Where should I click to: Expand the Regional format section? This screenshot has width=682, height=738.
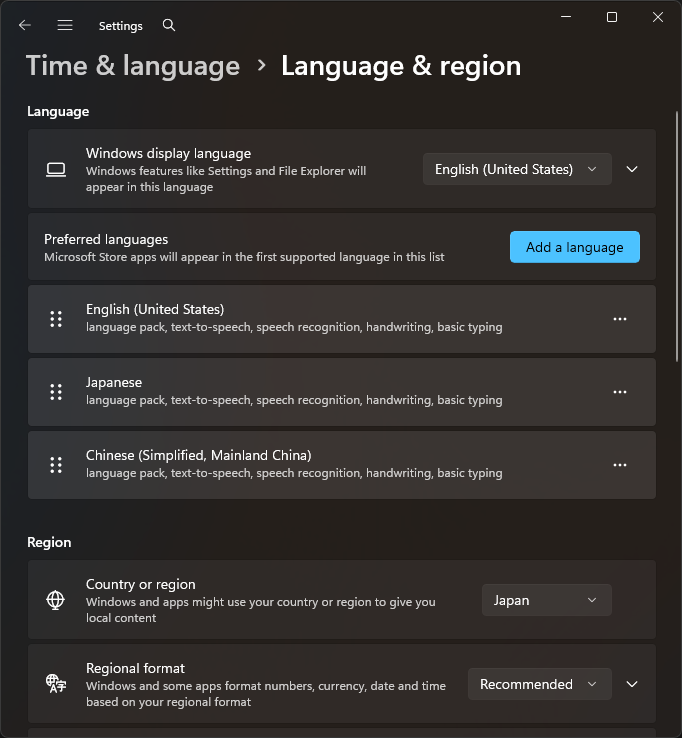(632, 684)
